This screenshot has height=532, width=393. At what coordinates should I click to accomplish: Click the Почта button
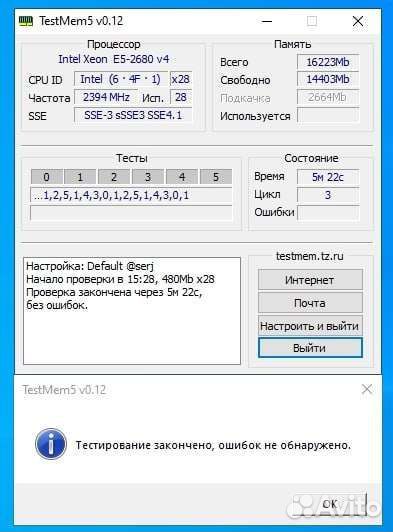[310, 302]
